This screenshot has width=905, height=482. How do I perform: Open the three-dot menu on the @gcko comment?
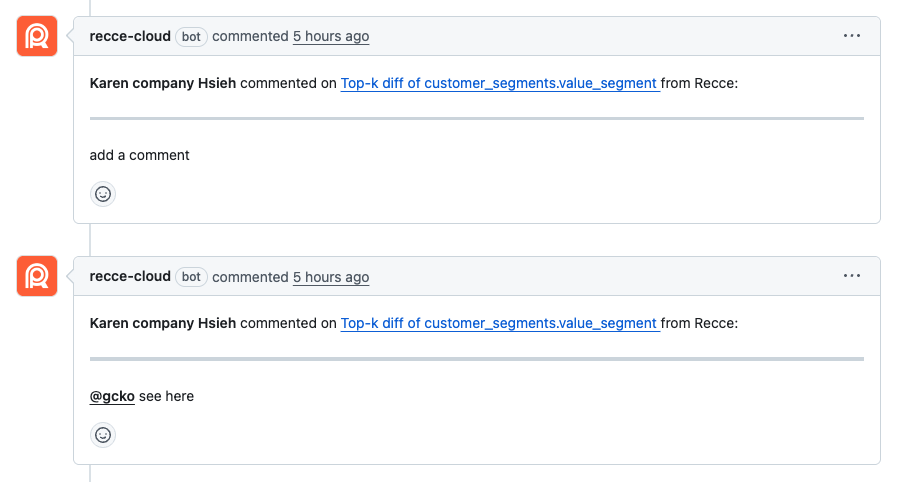pyautogui.click(x=851, y=277)
